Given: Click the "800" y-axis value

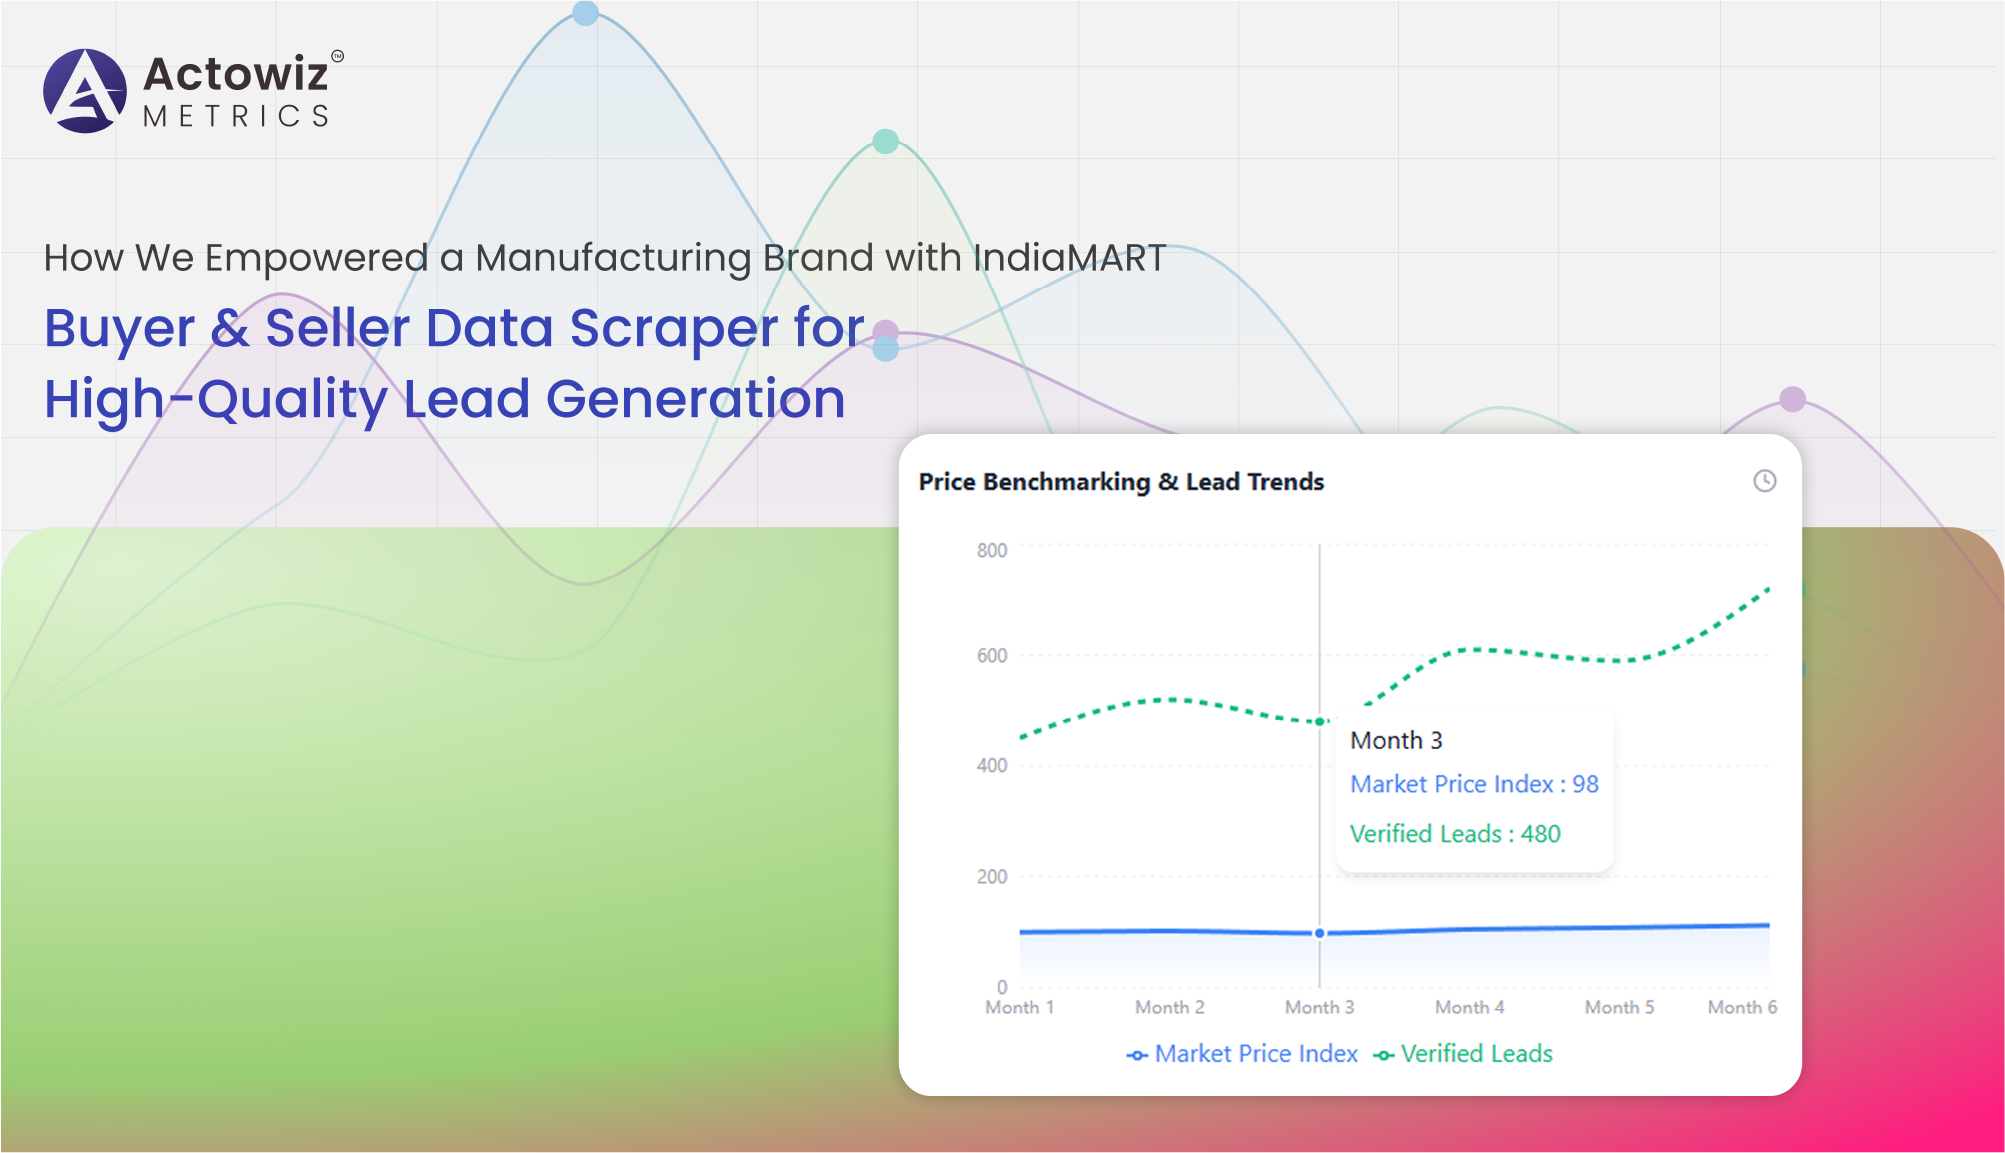Looking at the screenshot, I should tap(992, 550).
